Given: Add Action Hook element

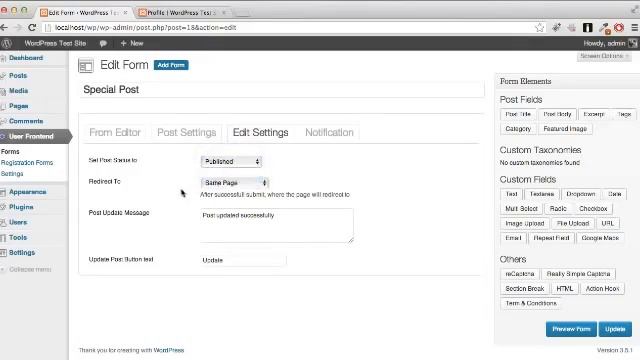Looking at the screenshot, I should tap(602, 289).
